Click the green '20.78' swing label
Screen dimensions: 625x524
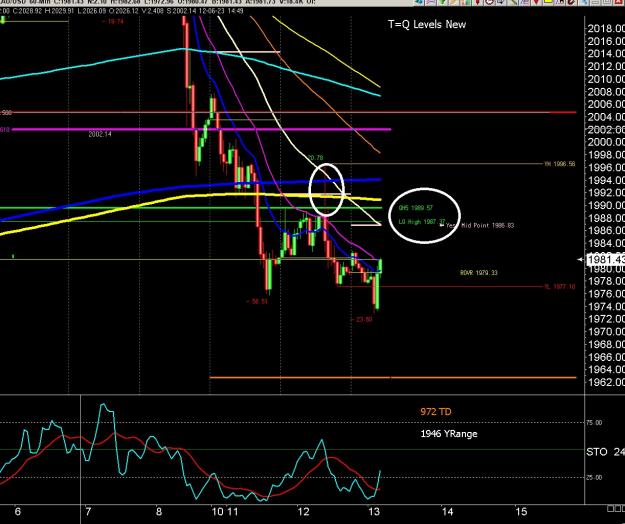(315, 158)
